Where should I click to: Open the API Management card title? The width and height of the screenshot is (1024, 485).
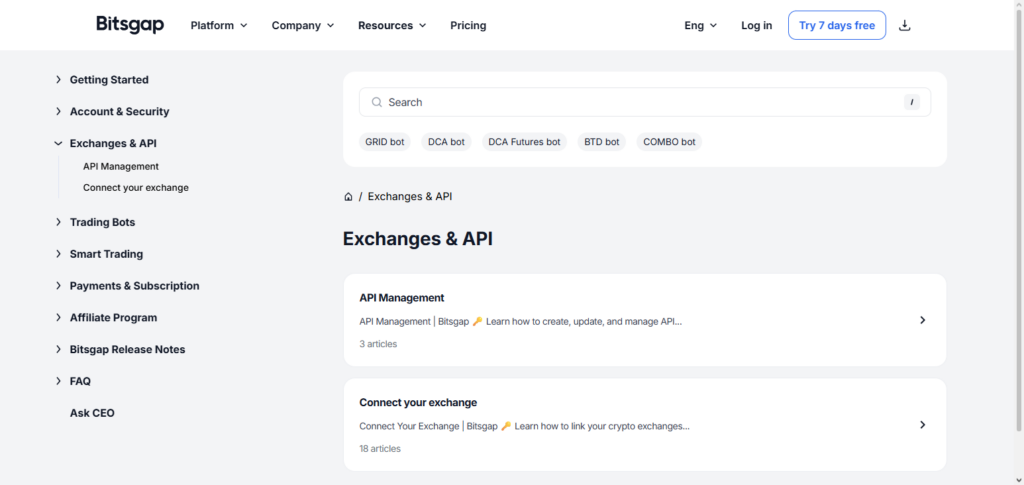402,298
